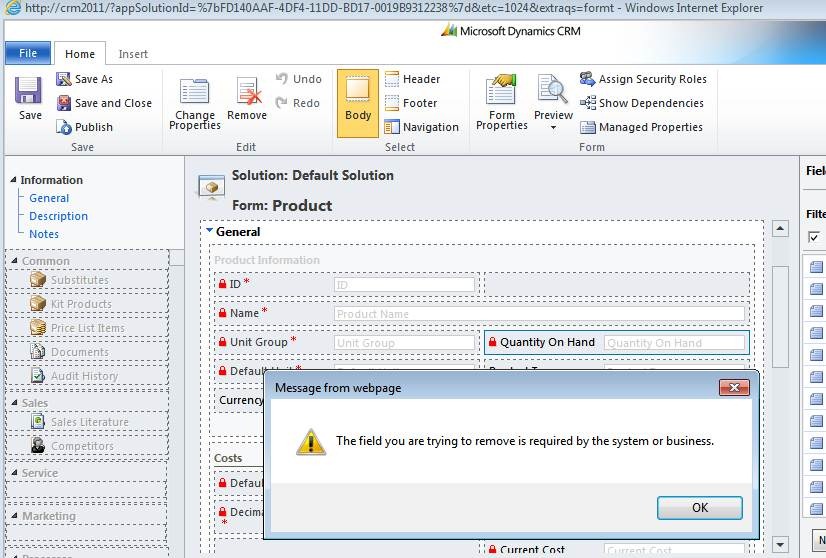Select the Unit Group field

pyautogui.click(x=404, y=343)
